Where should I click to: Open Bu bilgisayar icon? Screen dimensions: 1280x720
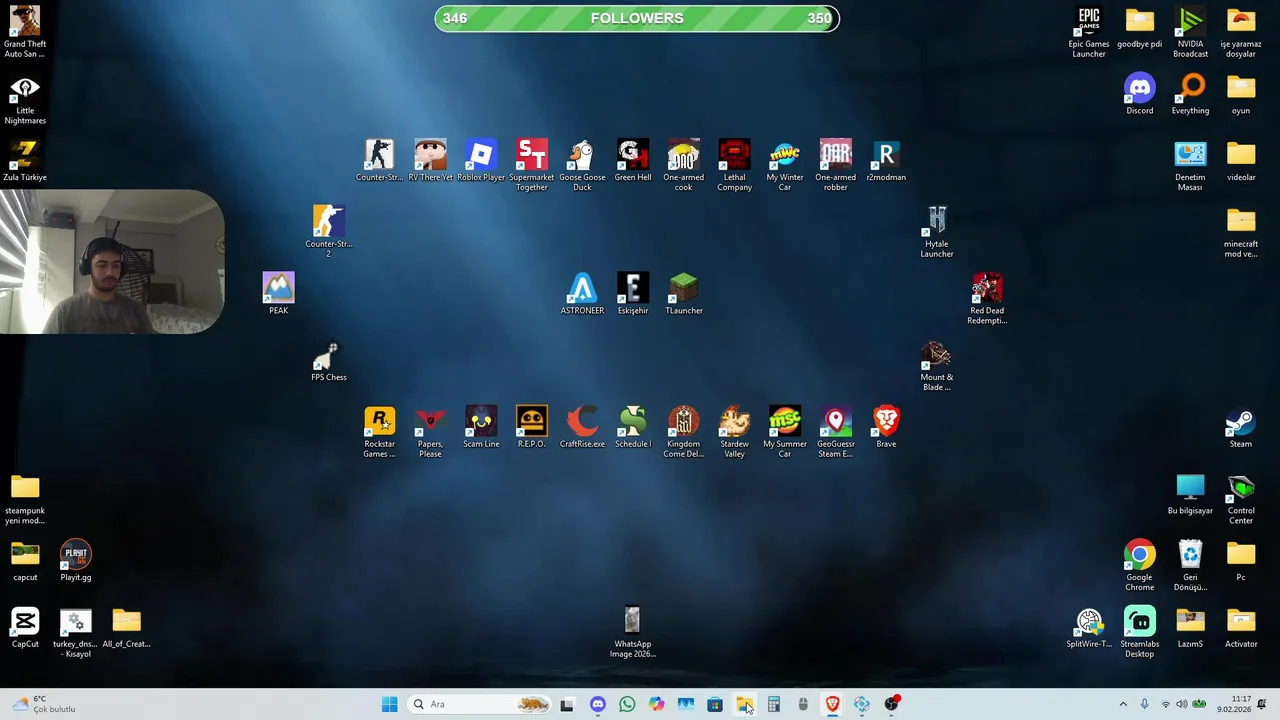(1190, 494)
